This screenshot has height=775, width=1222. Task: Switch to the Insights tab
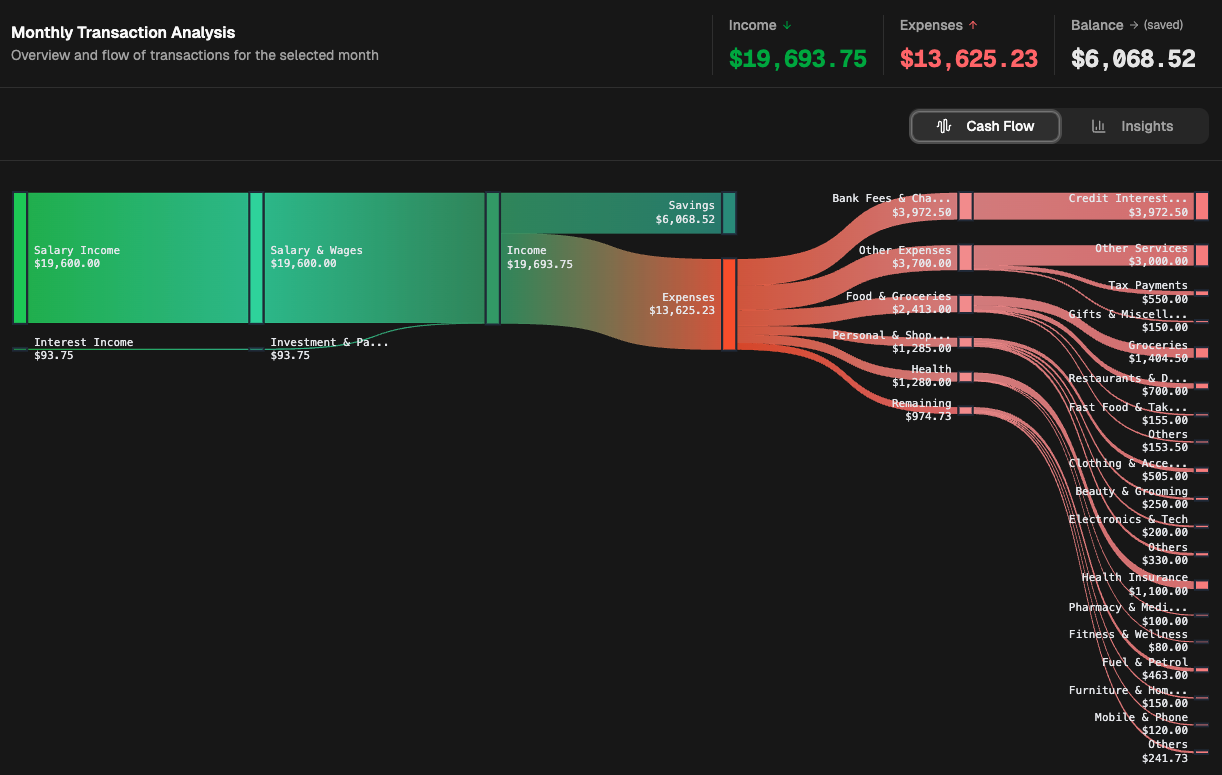1133,126
